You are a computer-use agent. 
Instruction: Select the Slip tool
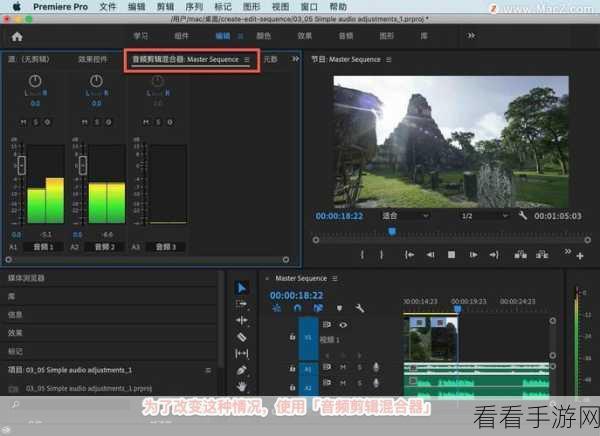click(x=241, y=353)
